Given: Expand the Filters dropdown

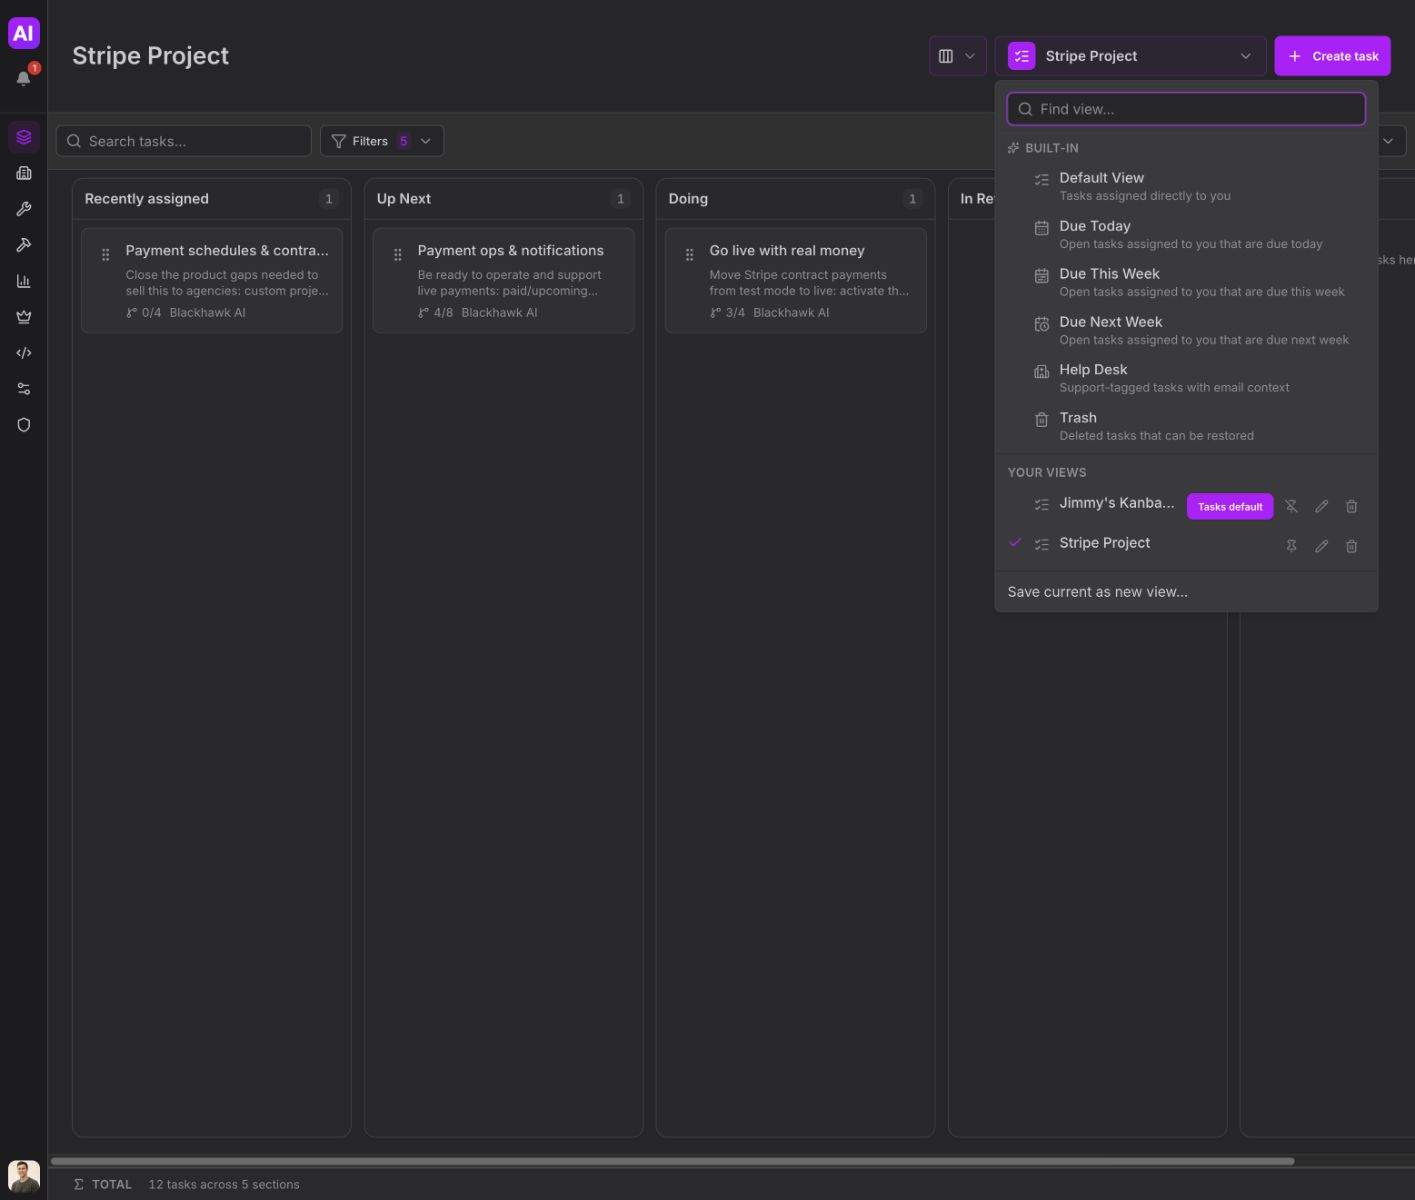Looking at the screenshot, I should 382,141.
